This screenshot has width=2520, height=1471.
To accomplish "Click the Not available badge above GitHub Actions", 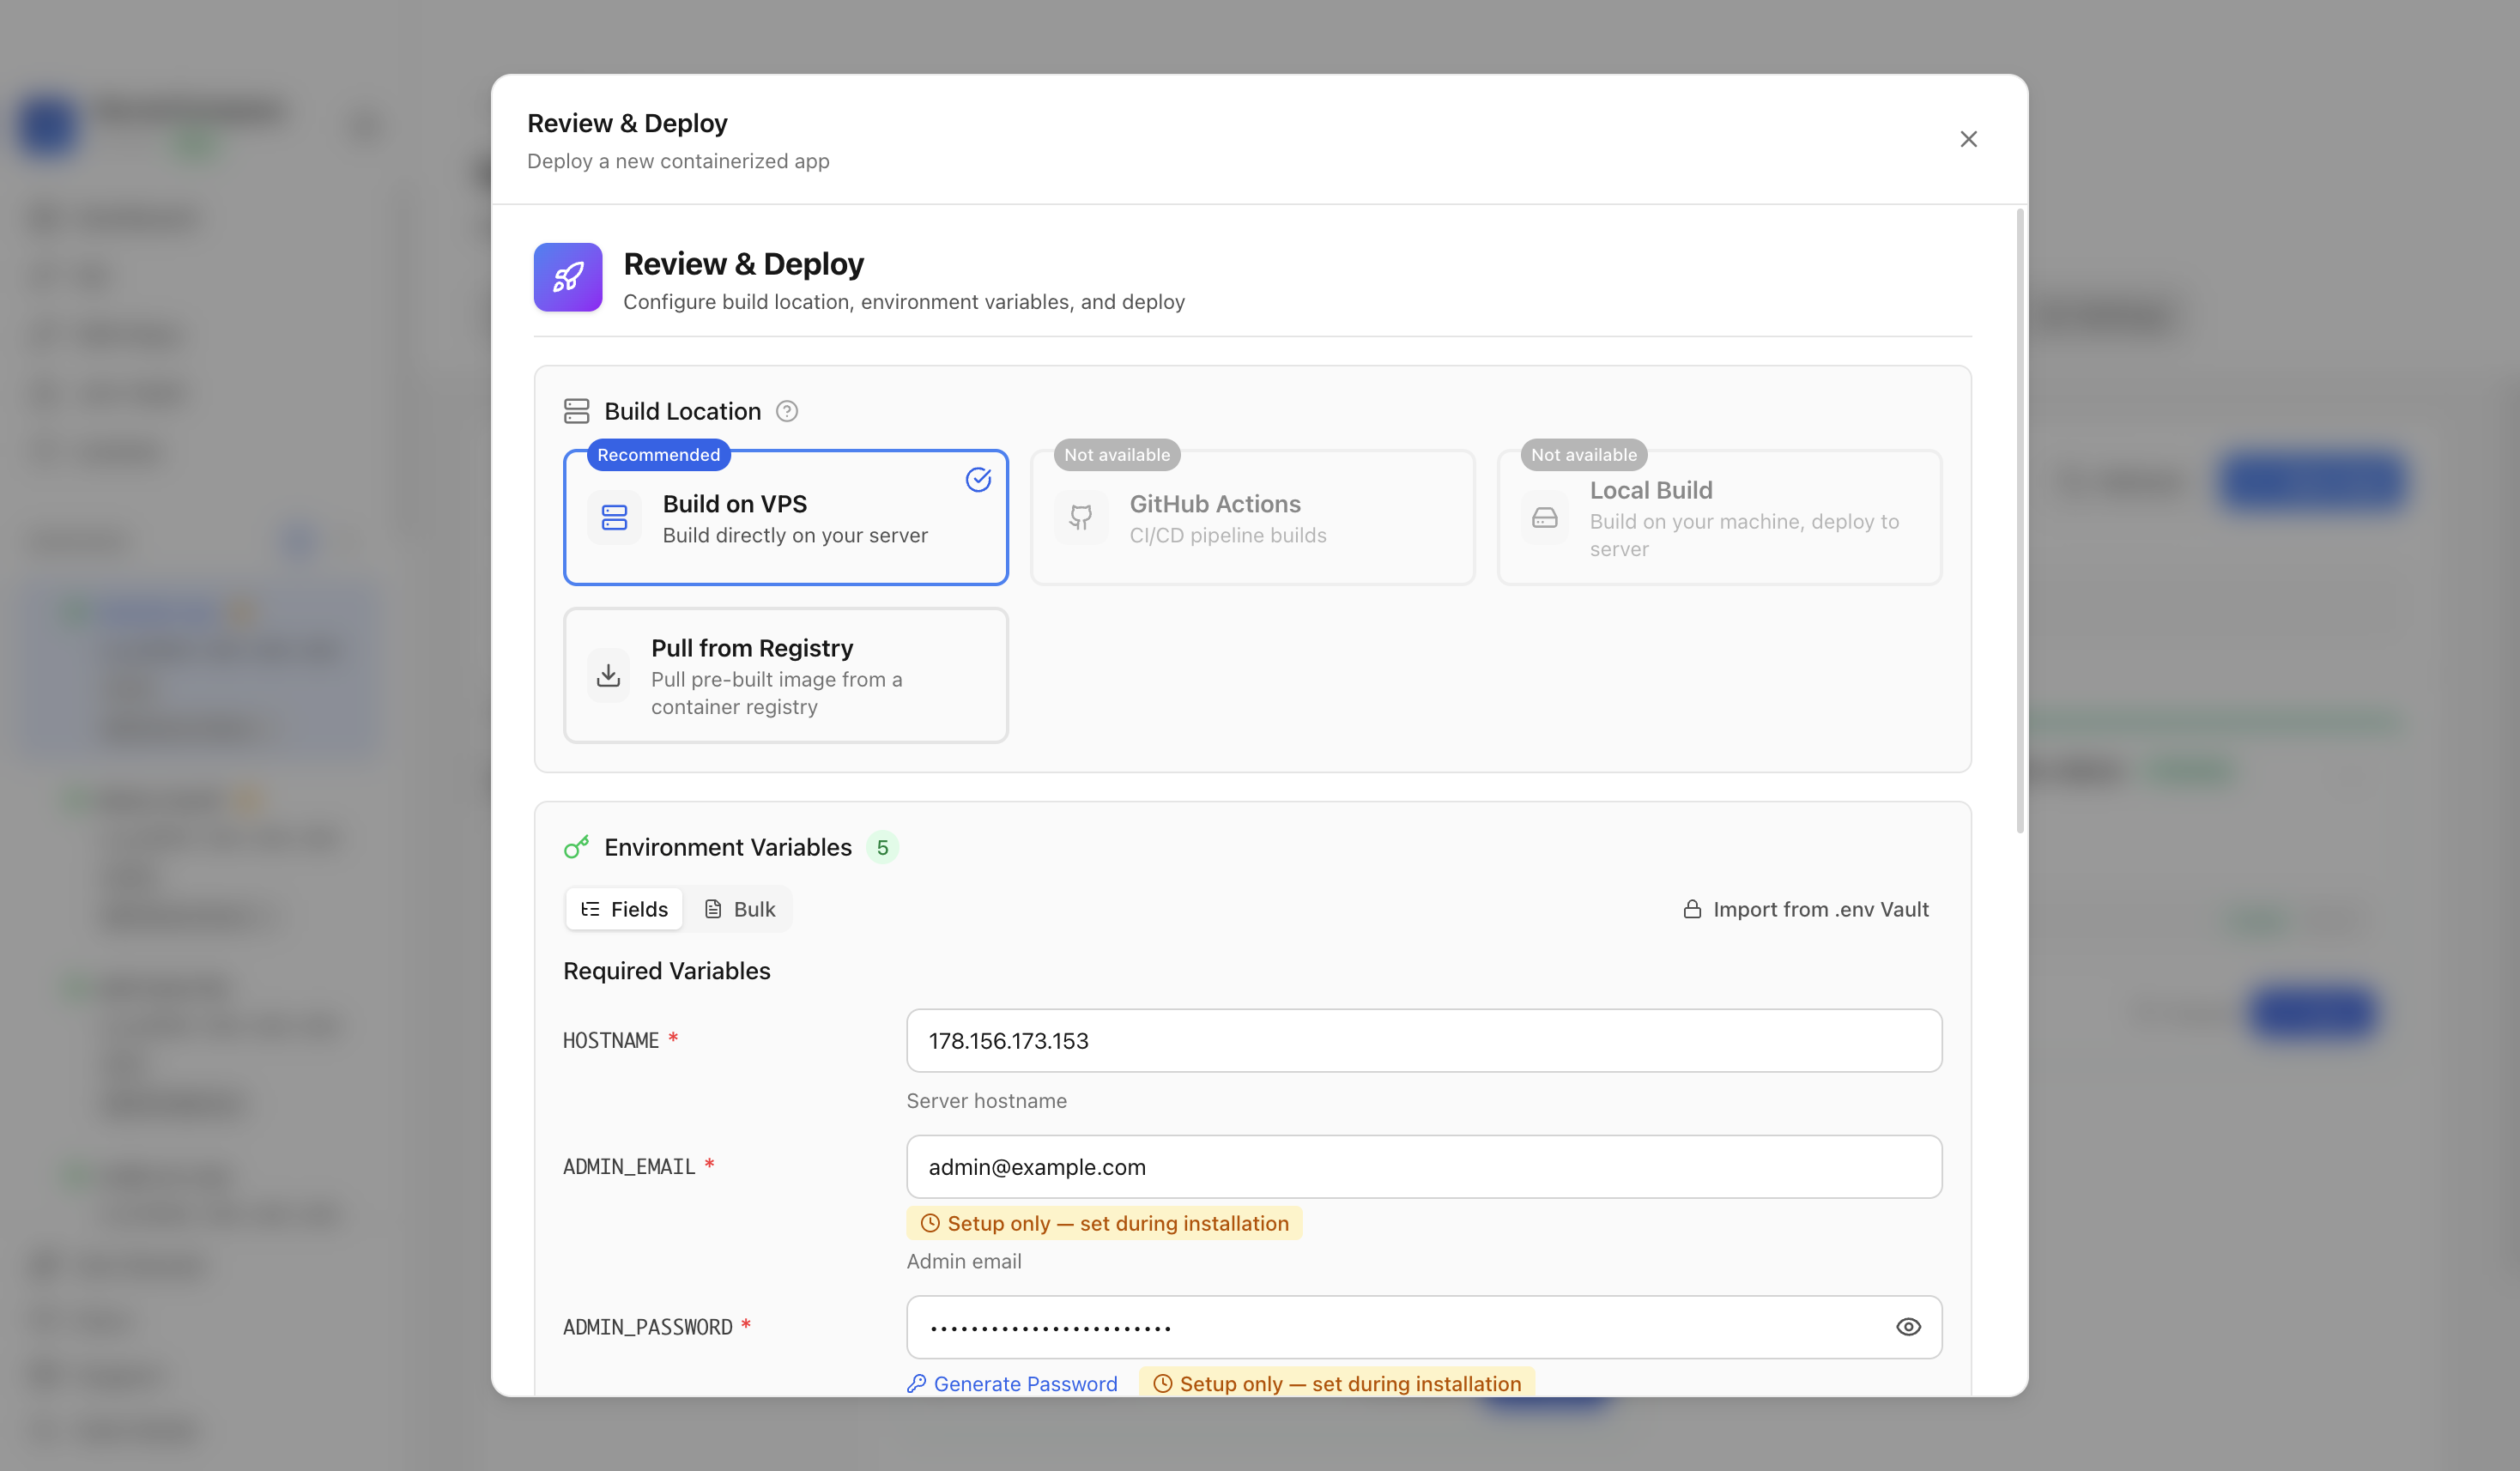I will (1117, 455).
